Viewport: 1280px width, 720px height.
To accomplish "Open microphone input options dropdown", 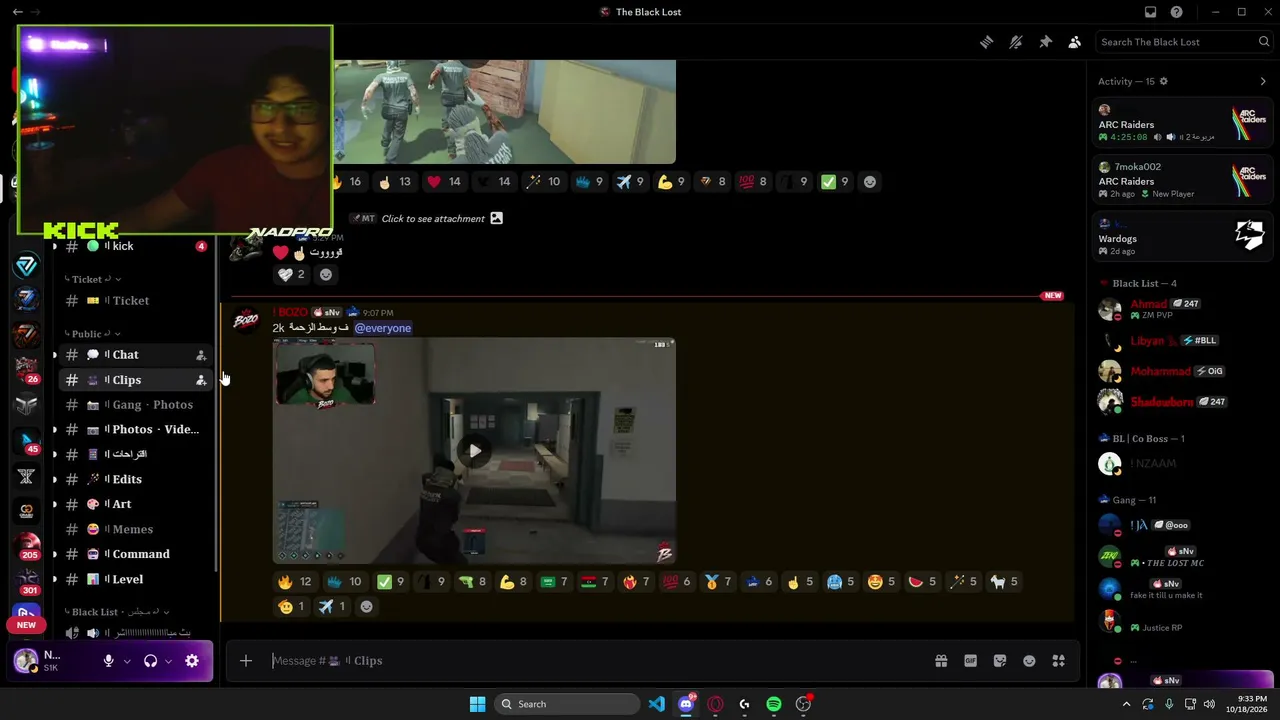I will click(127, 661).
